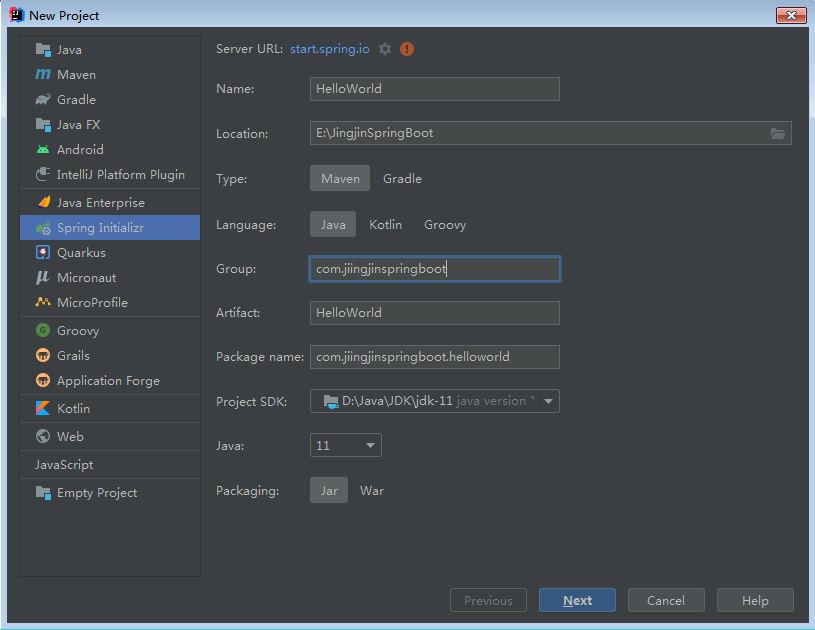Expand the Java version dropdown
The image size is (815, 630).
(x=346, y=445)
